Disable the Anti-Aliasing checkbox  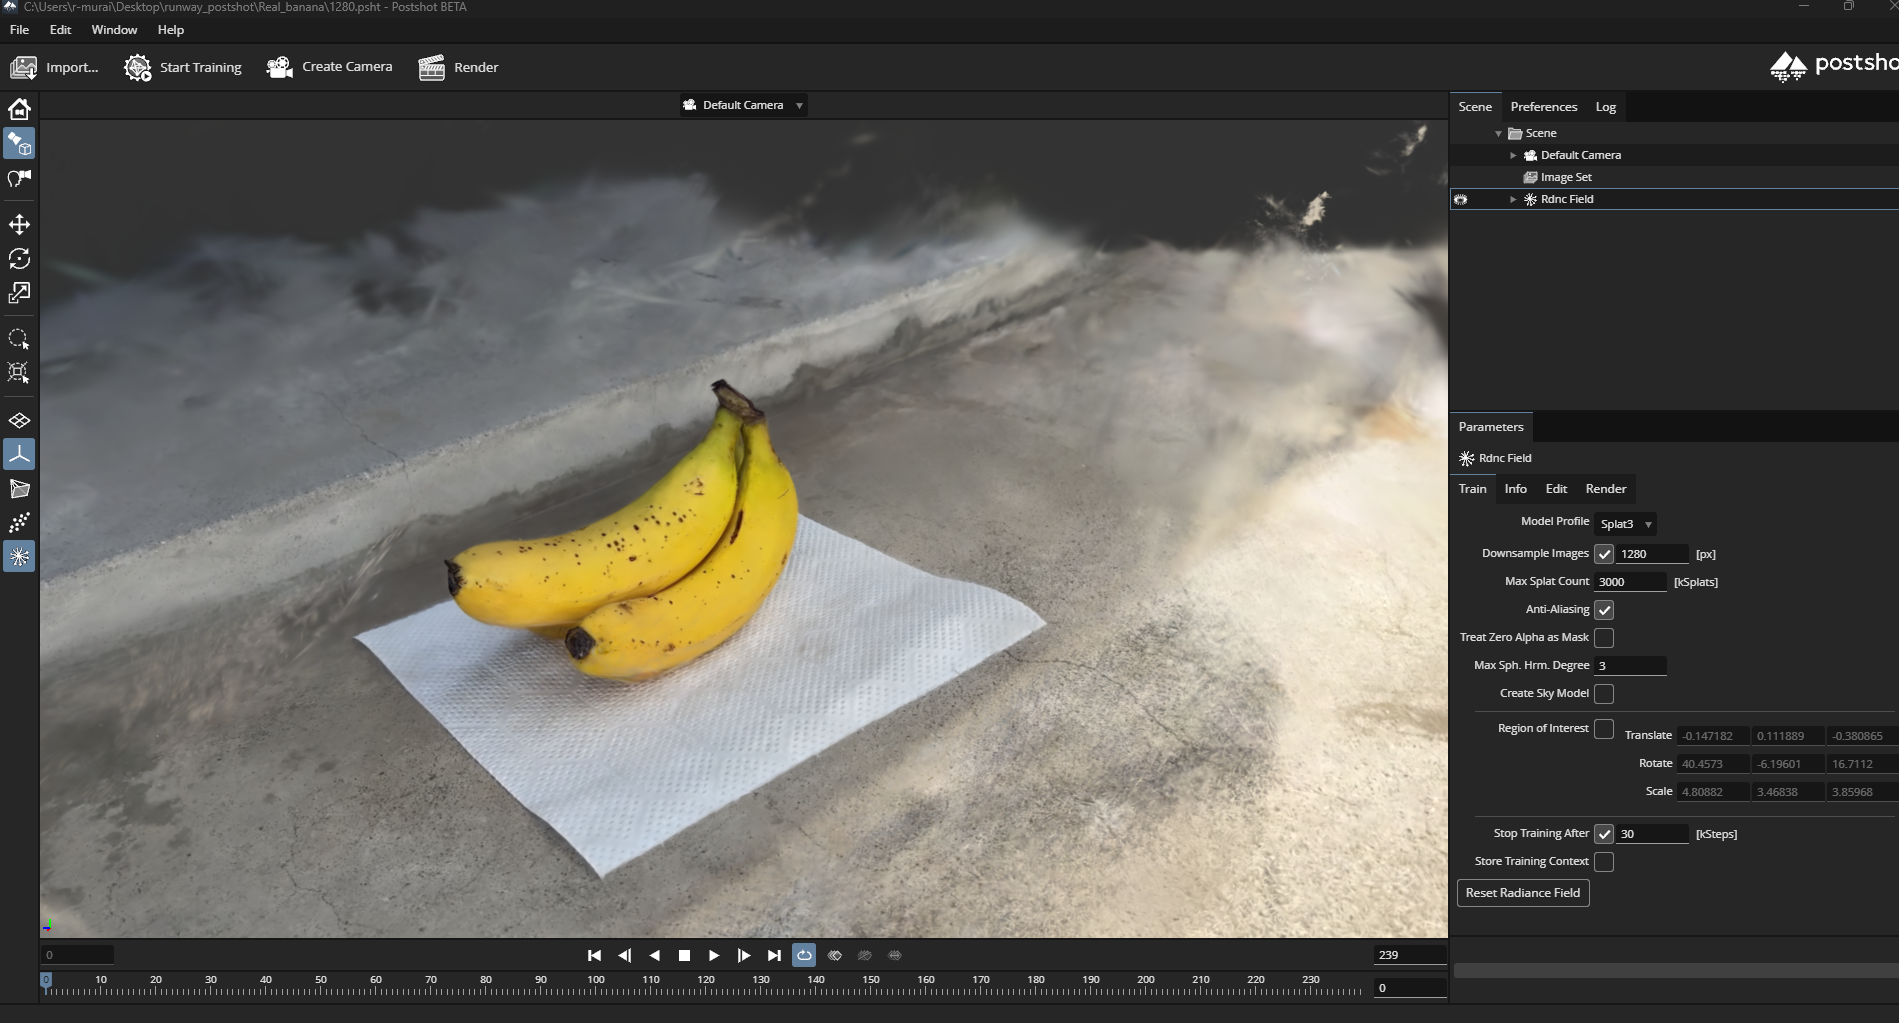[1604, 610]
